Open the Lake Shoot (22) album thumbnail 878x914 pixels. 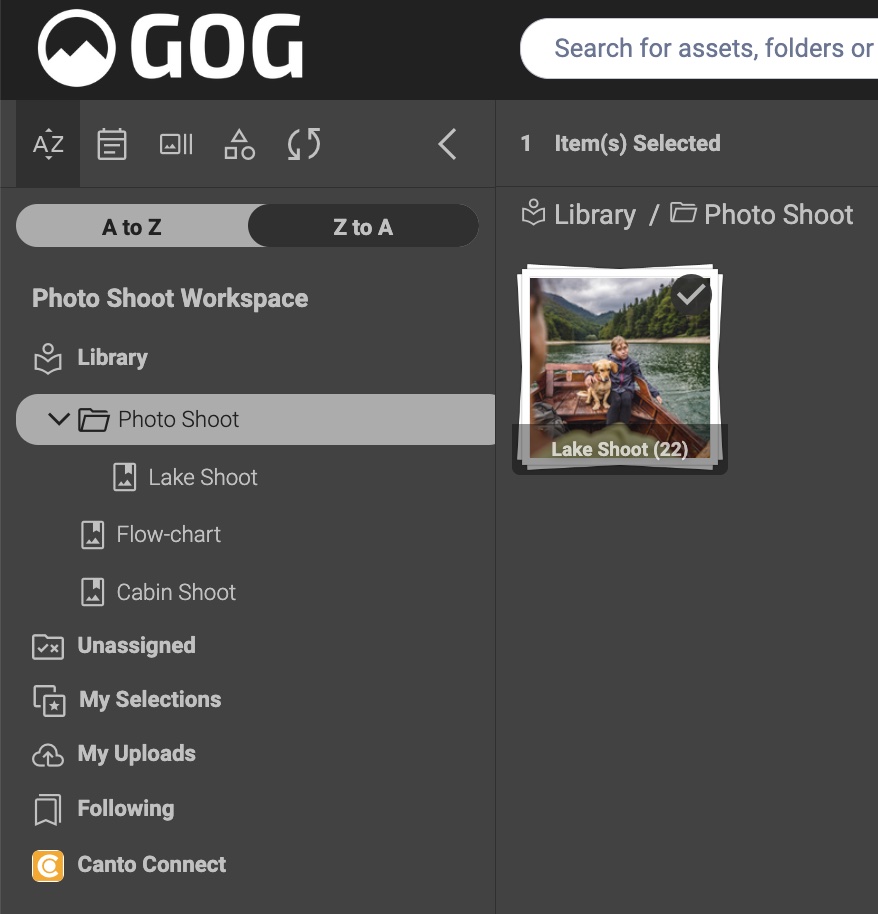[620, 367]
